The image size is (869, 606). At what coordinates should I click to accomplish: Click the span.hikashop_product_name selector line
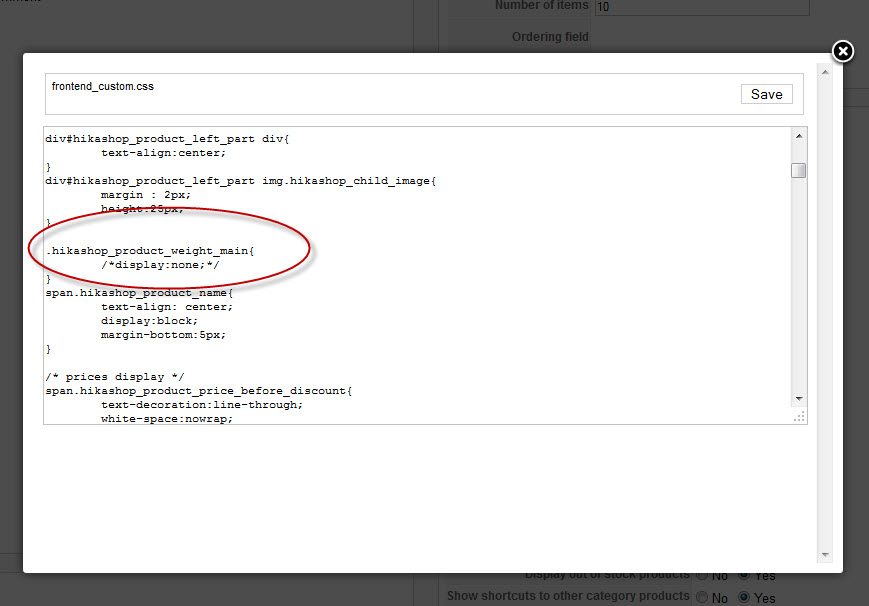coord(139,293)
